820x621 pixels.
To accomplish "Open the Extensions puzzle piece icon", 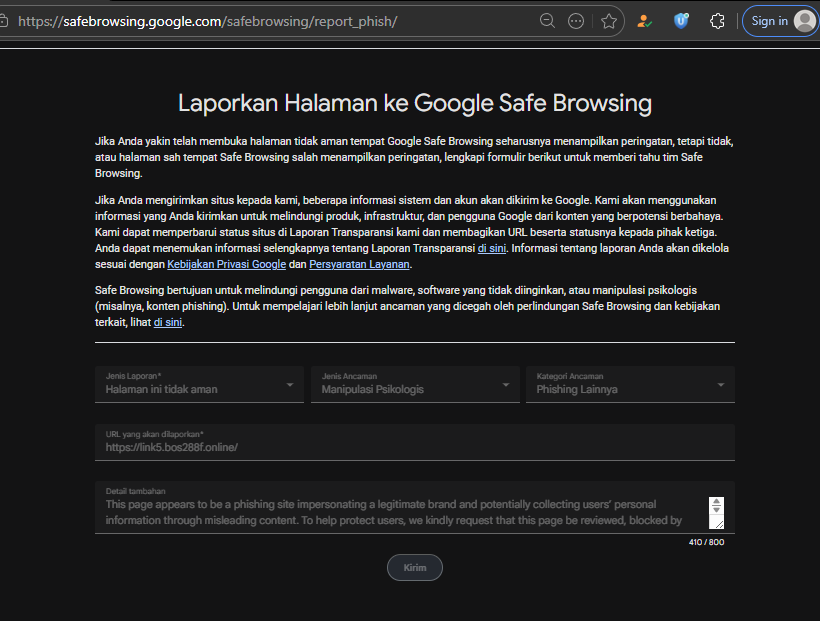I will 718,21.
